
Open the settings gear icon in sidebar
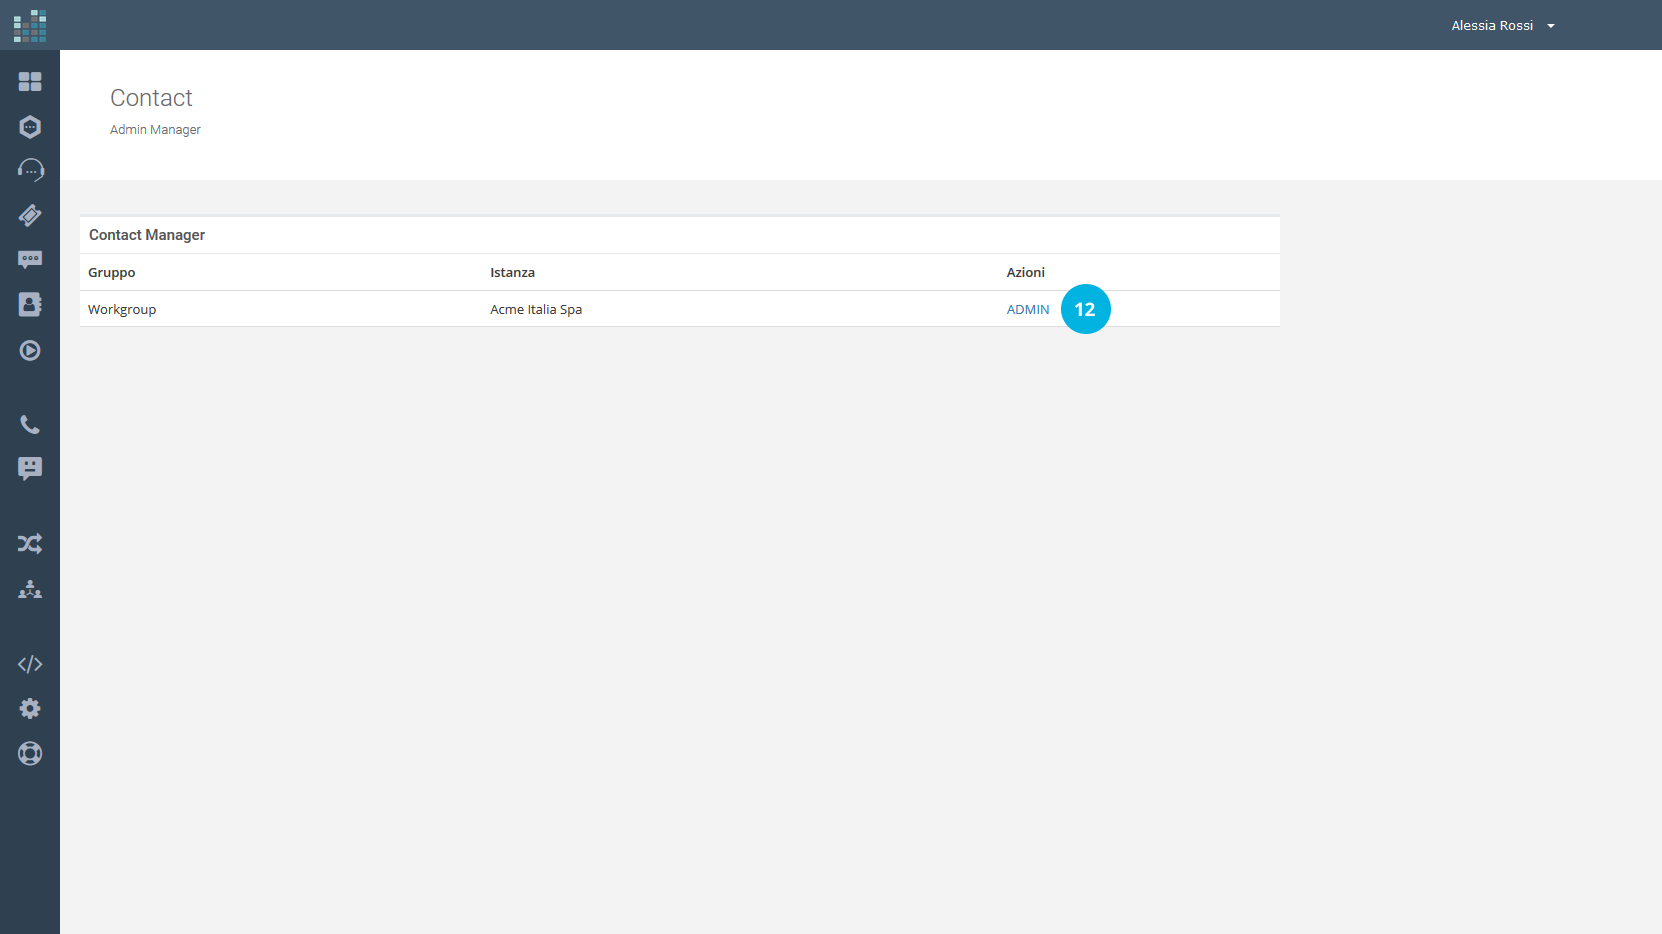point(30,709)
